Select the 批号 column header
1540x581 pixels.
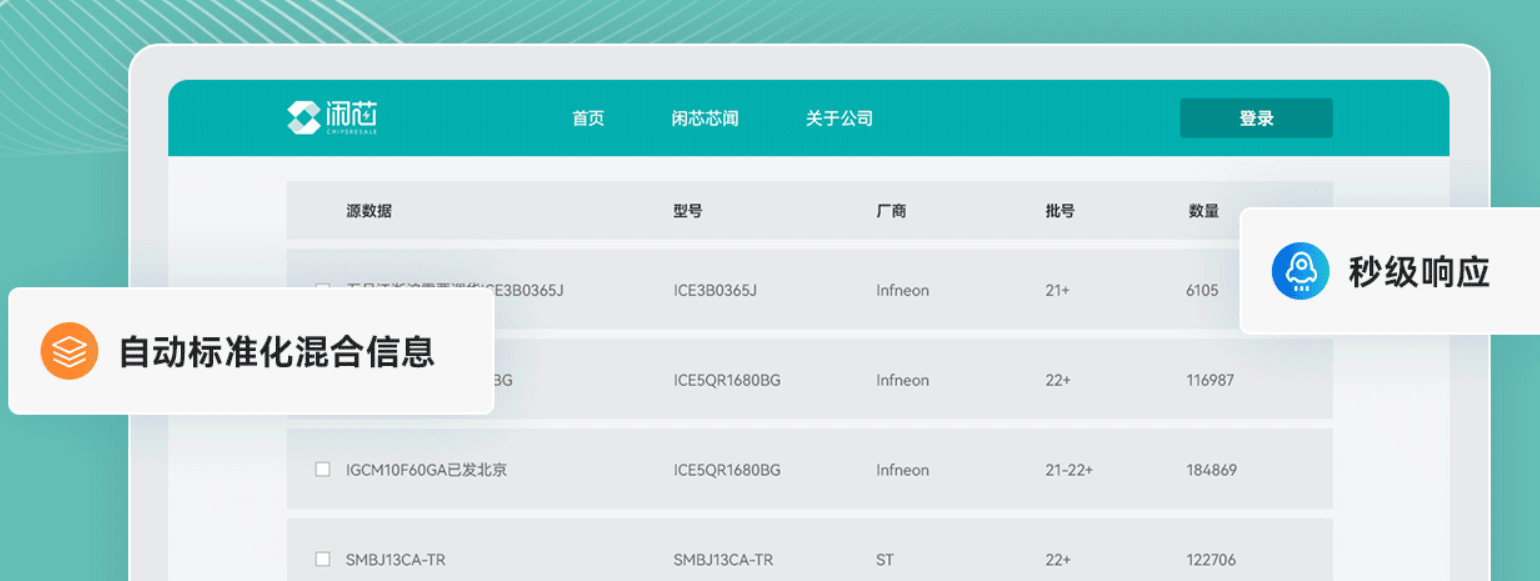(x=1060, y=211)
